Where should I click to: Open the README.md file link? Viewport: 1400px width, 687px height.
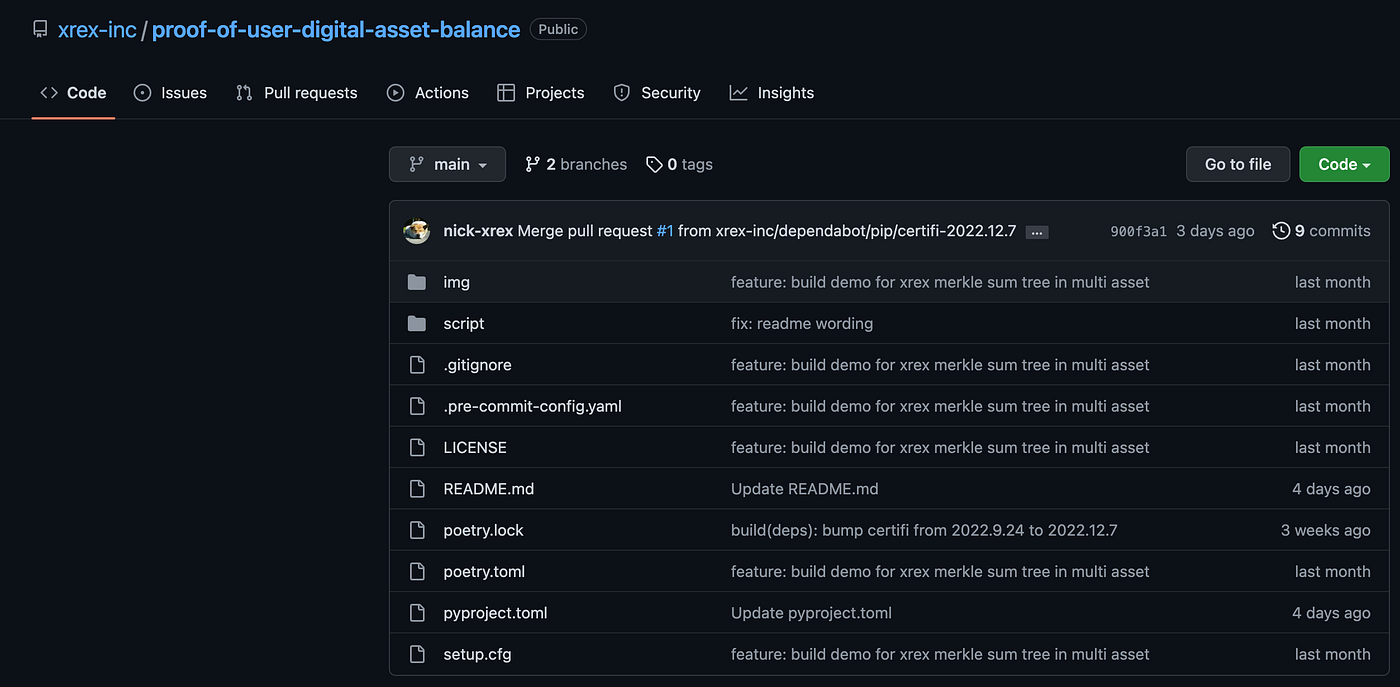[x=489, y=489]
